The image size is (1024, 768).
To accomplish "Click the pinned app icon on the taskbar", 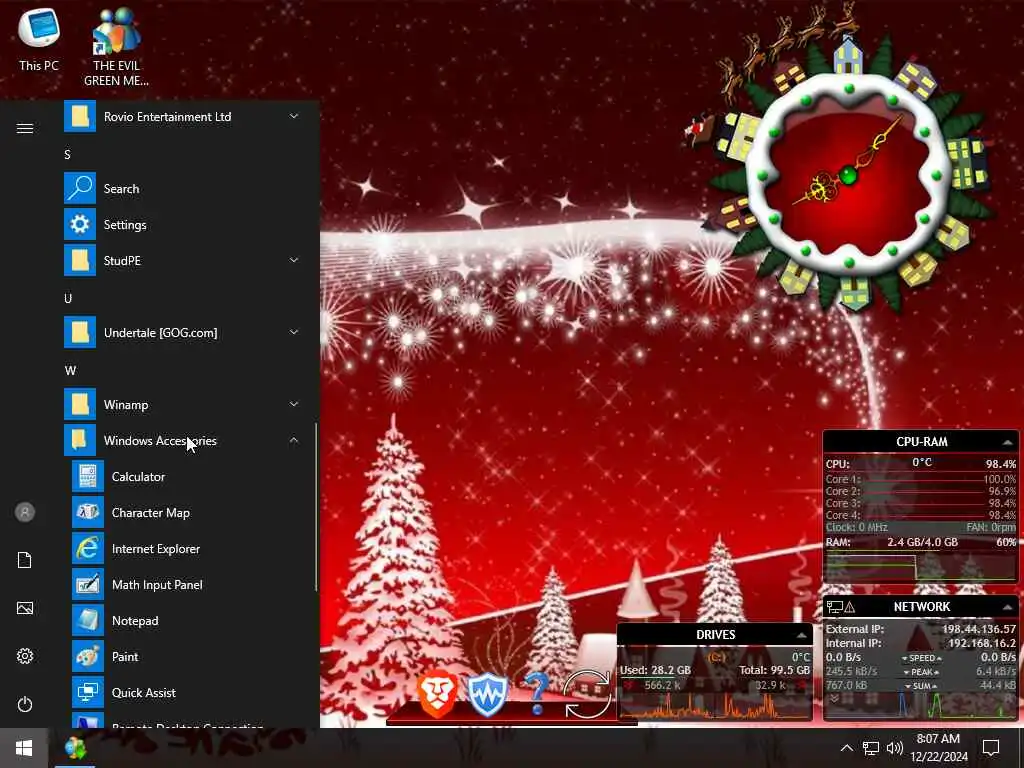I will (x=75, y=748).
